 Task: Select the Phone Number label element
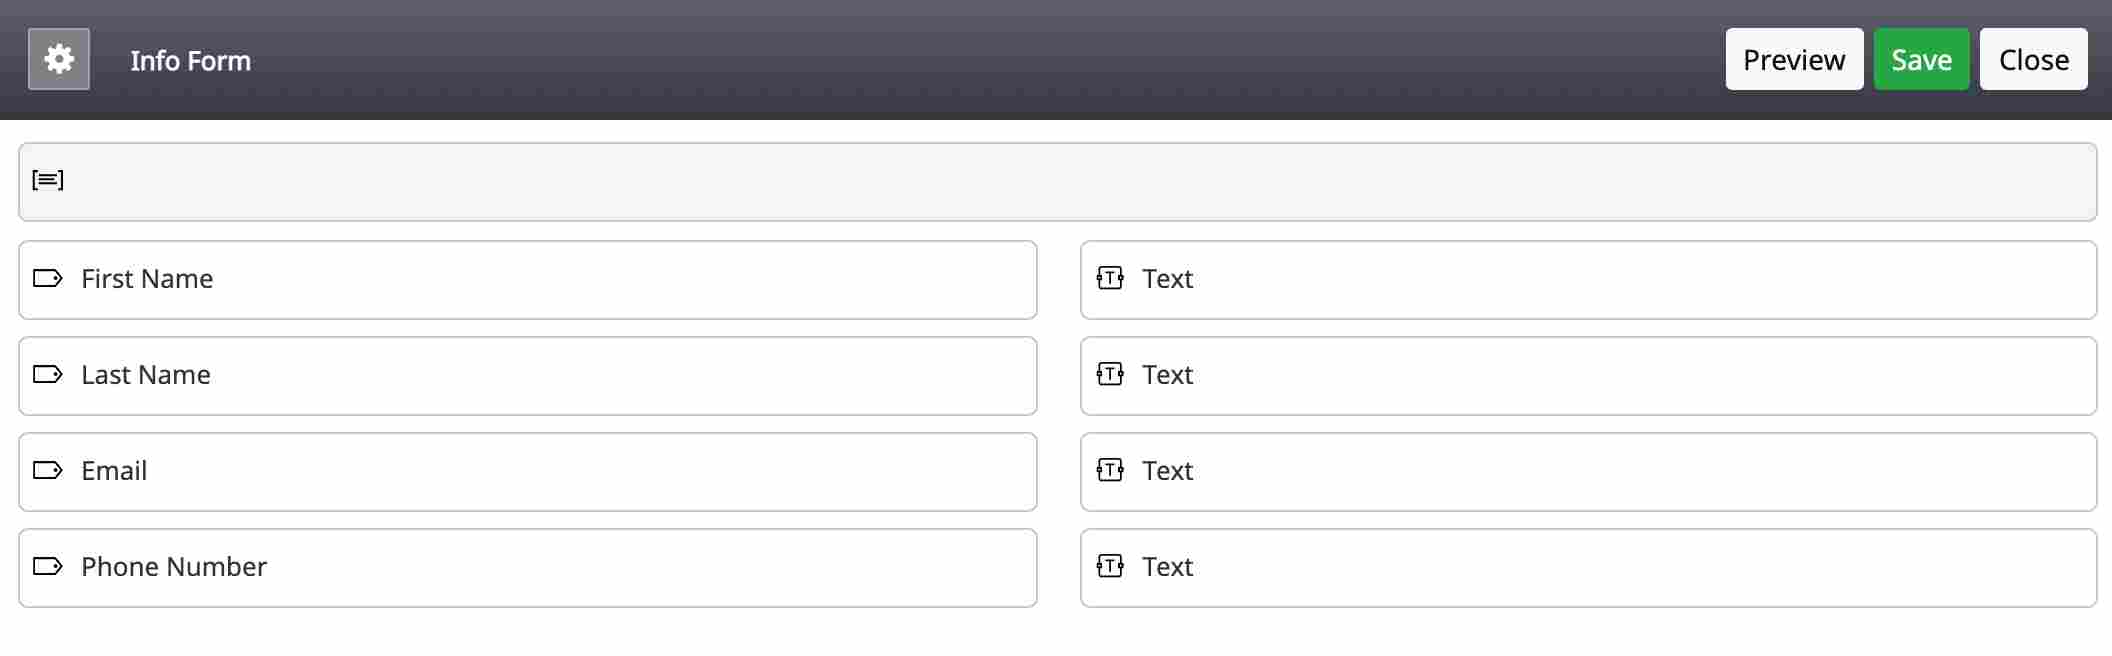pyautogui.click(x=527, y=568)
